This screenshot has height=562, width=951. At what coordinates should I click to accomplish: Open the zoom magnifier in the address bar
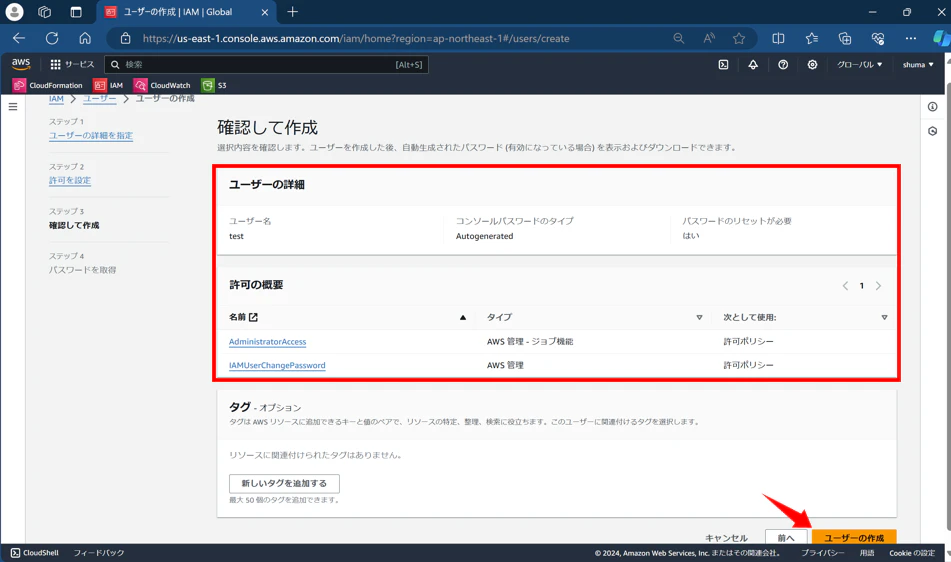(x=679, y=38)
